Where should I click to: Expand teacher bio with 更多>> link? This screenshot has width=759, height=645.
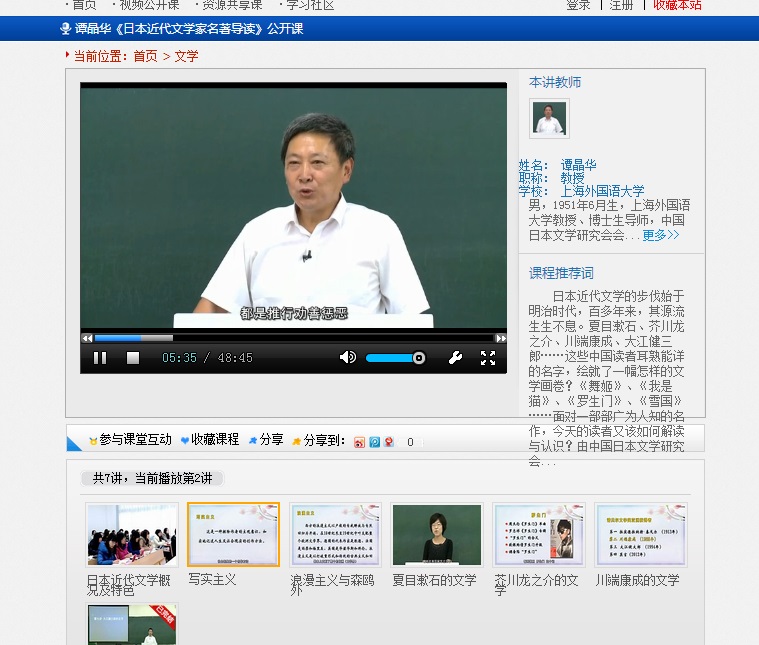pyautogui.click(x=660, y=235)
